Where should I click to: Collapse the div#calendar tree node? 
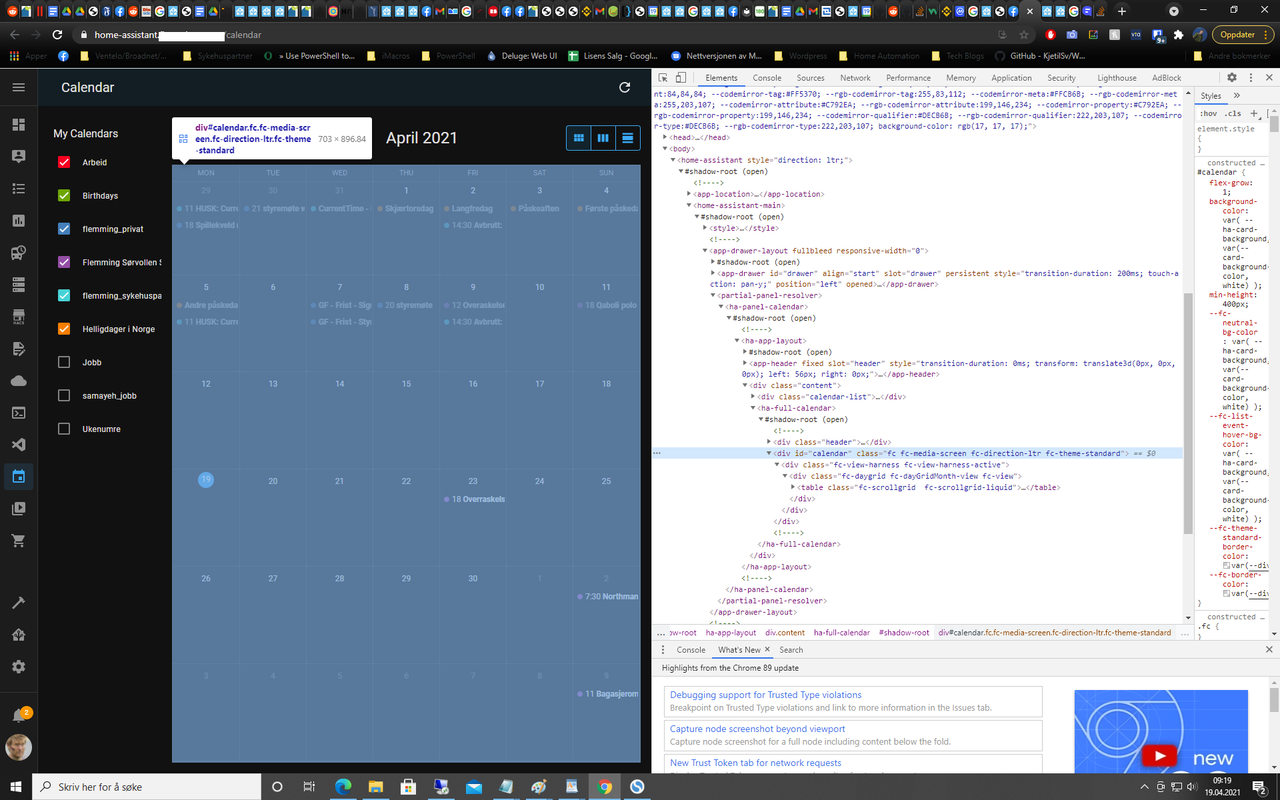tap(769, 453)
